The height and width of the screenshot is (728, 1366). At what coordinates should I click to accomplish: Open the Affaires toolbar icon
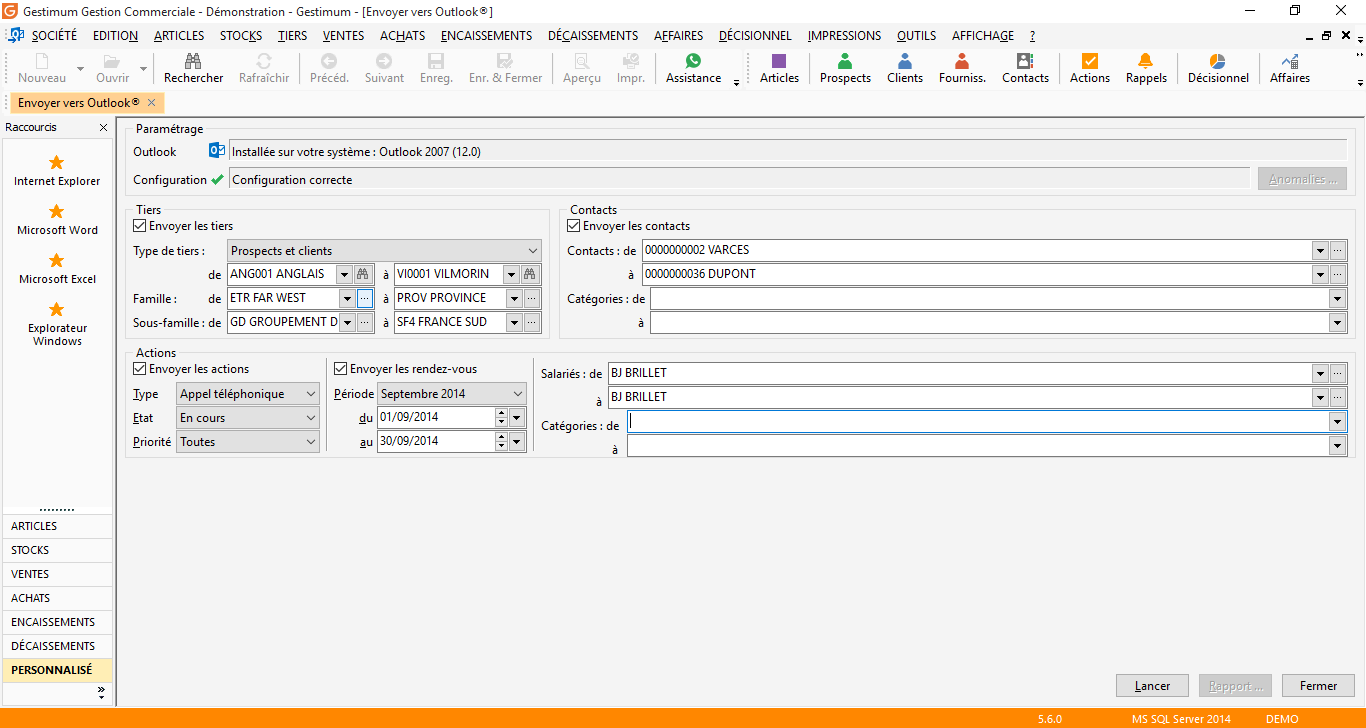tap(1289, 61)
